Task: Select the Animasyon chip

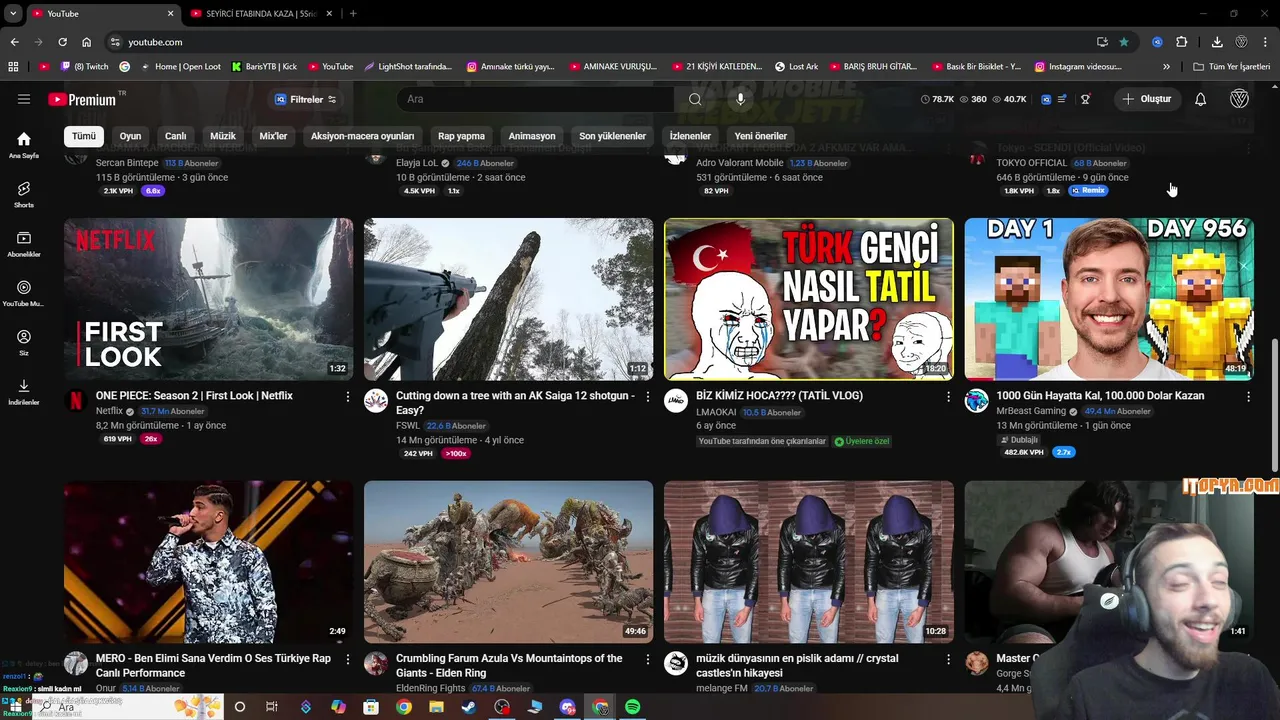Action: pyautogui.click(x=532, y=136)
